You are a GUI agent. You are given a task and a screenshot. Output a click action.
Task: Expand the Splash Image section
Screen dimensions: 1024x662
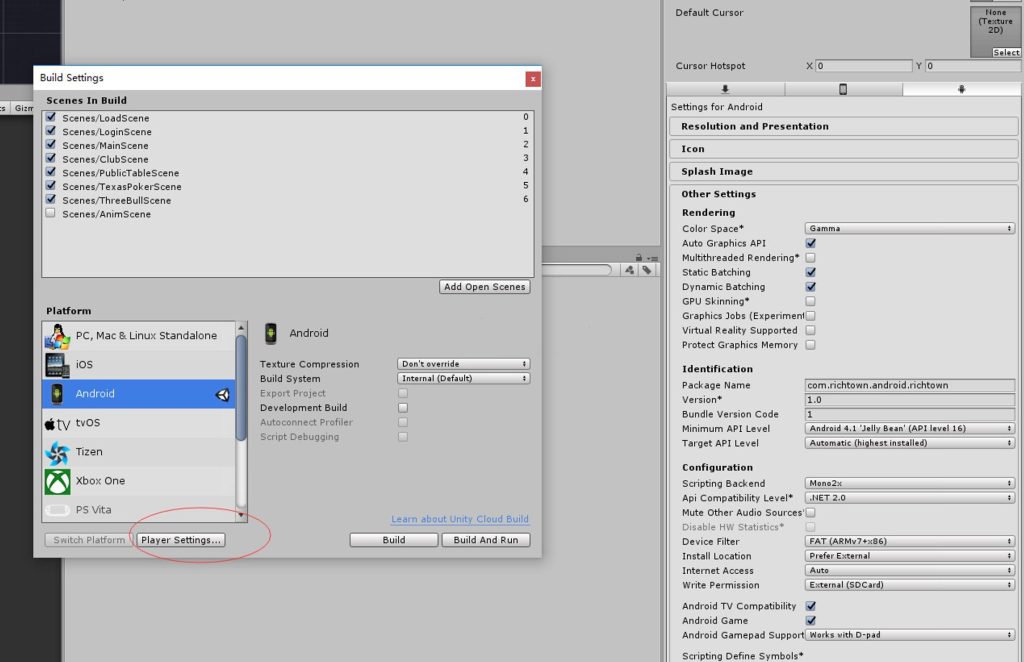717,172
